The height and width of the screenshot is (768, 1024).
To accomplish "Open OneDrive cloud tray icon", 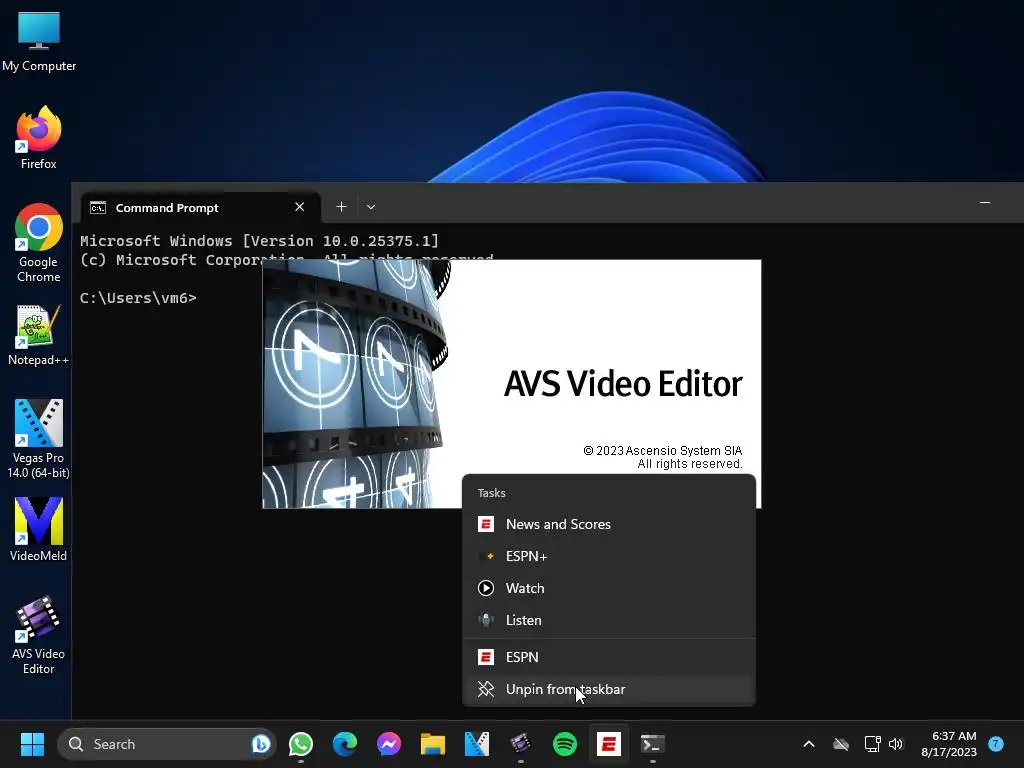I will 841,744.
